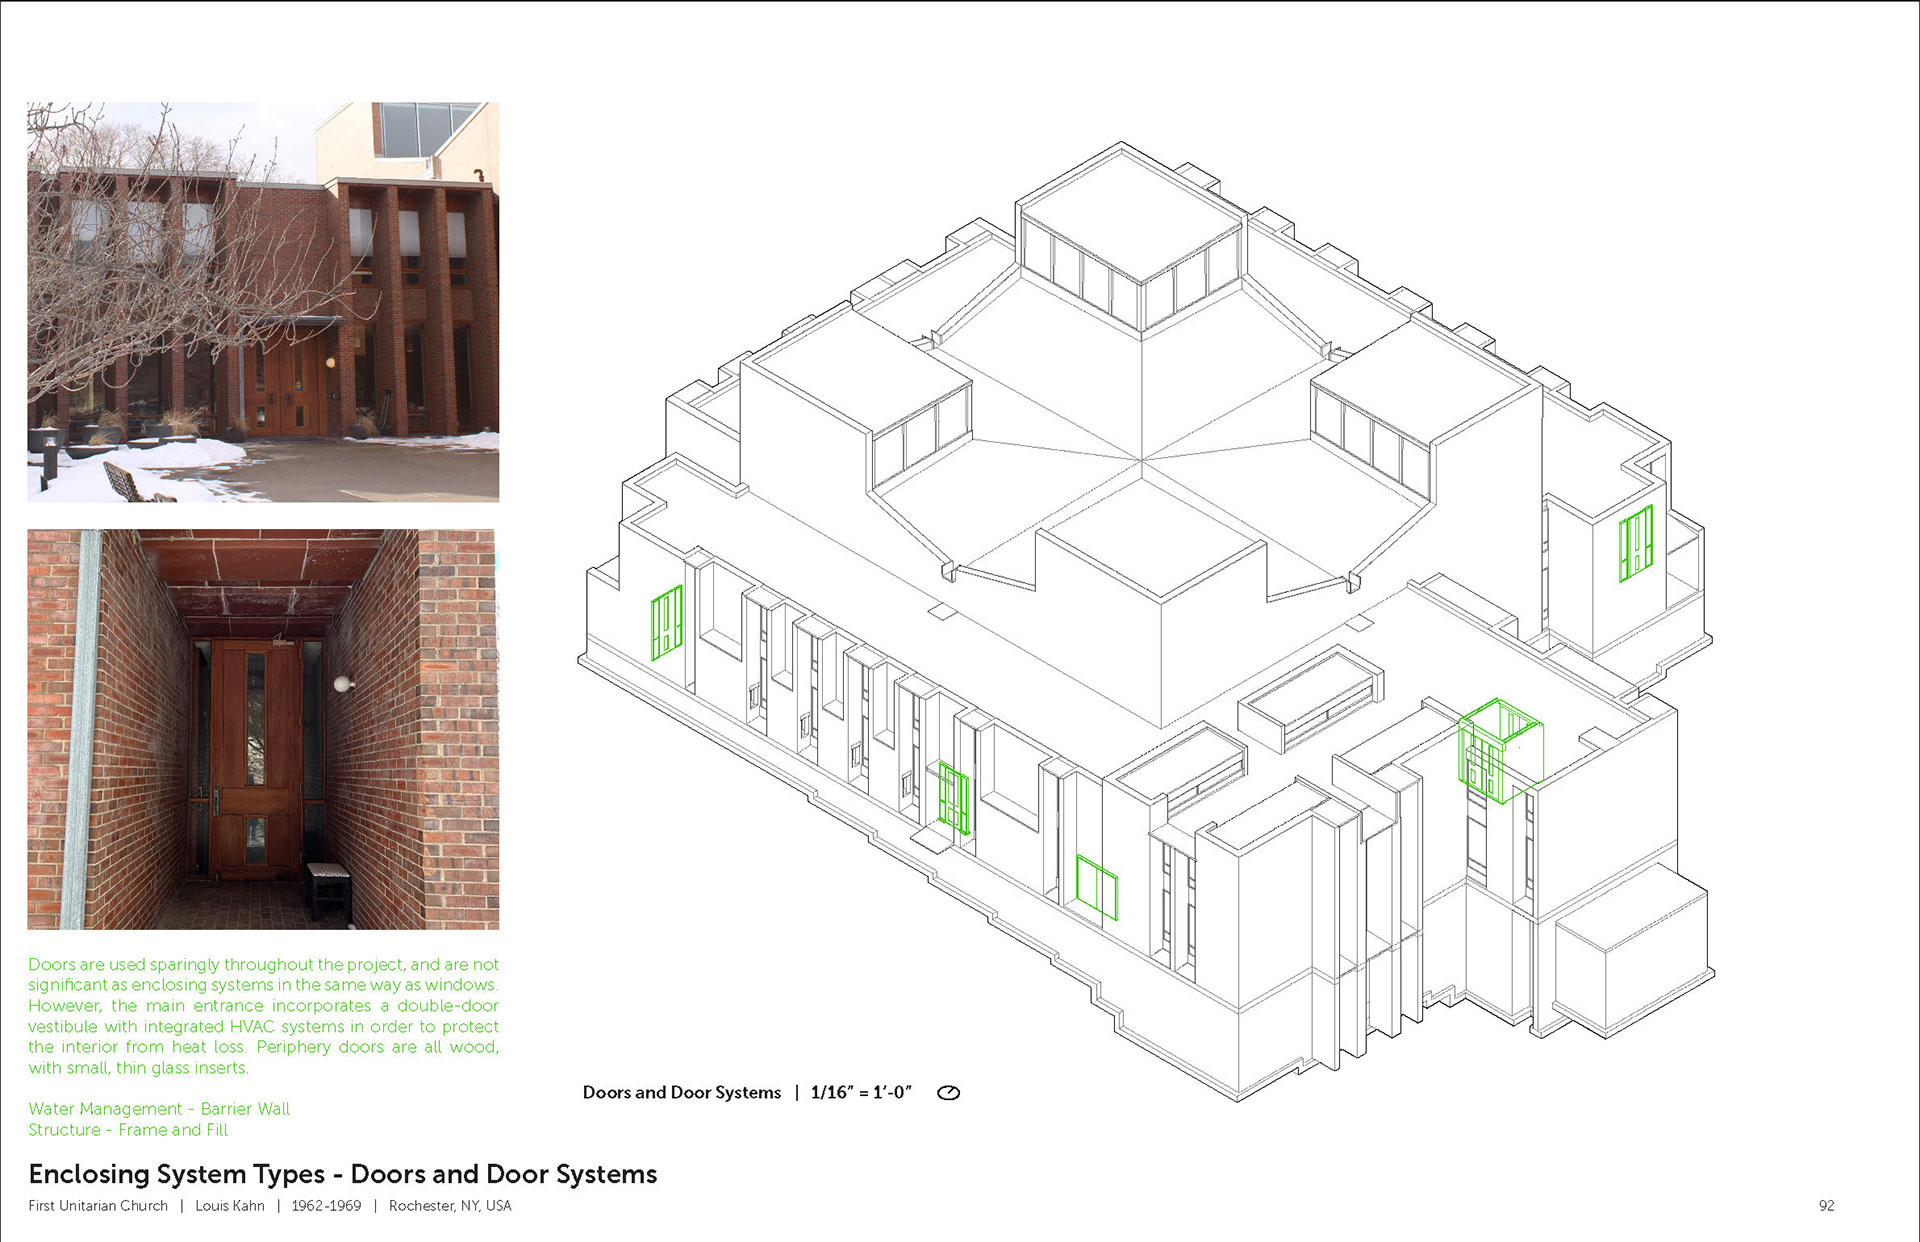Open the church exterior entrance photo
The image size is (1920, 1242).
coord(263,301)
